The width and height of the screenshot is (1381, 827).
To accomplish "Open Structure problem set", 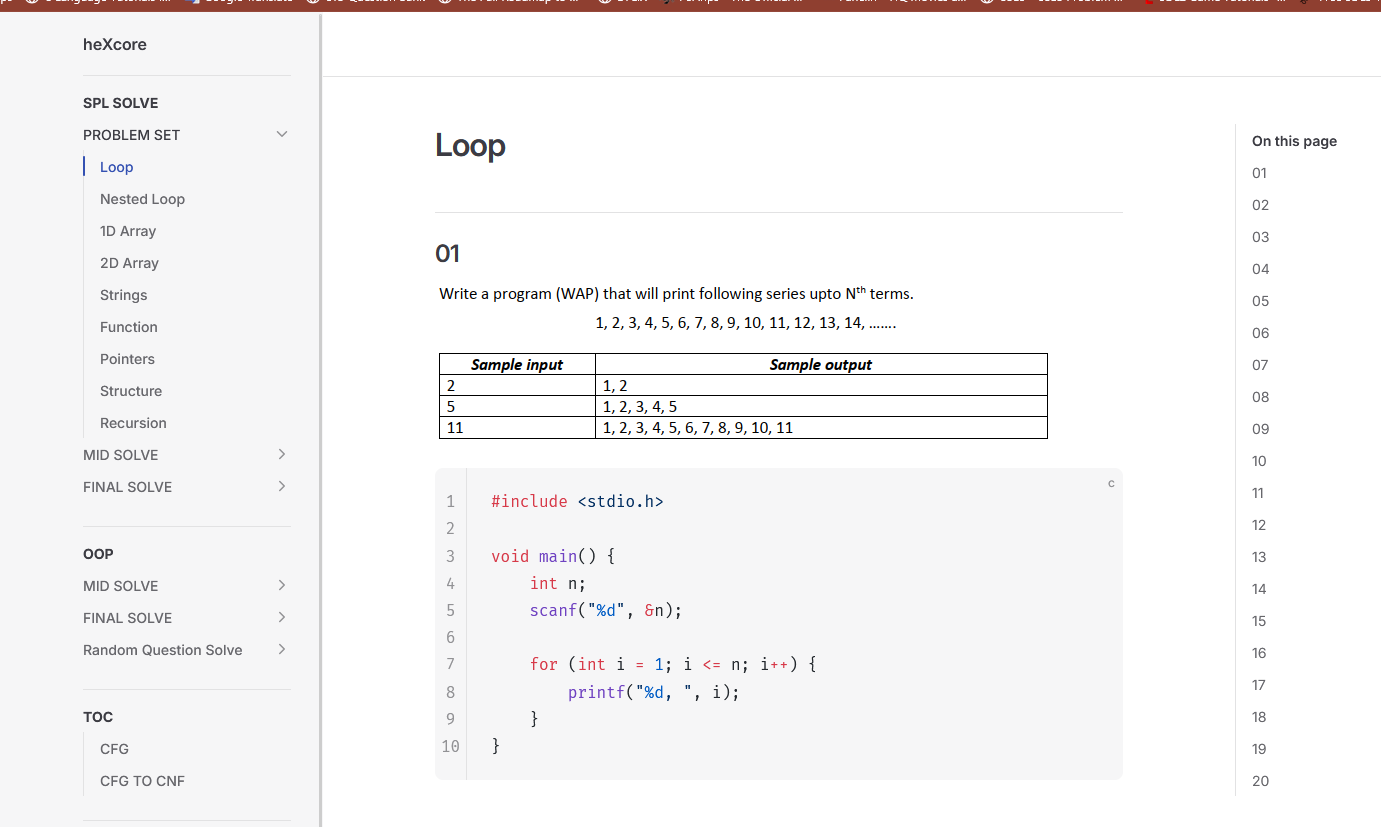I will [x=131, y=391].
